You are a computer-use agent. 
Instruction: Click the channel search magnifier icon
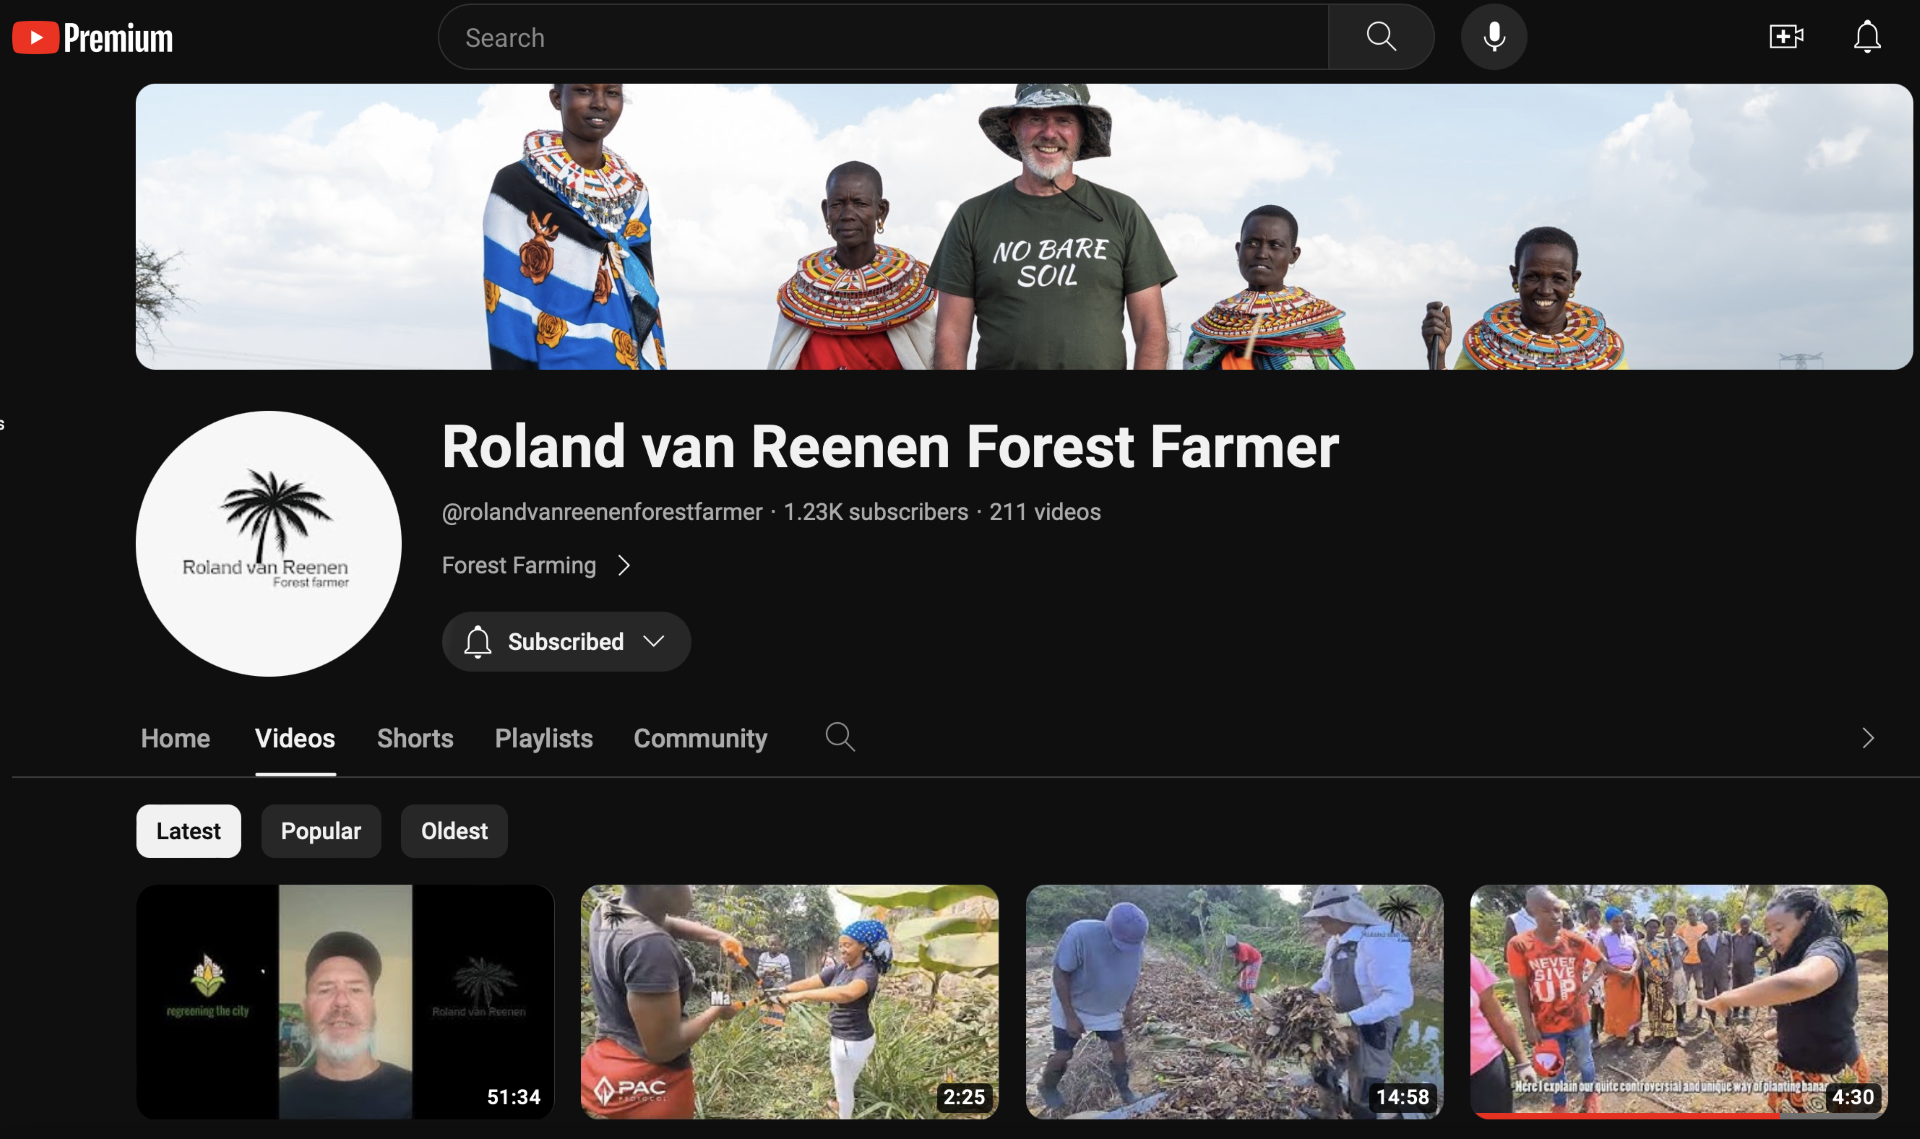click(840, 738)
